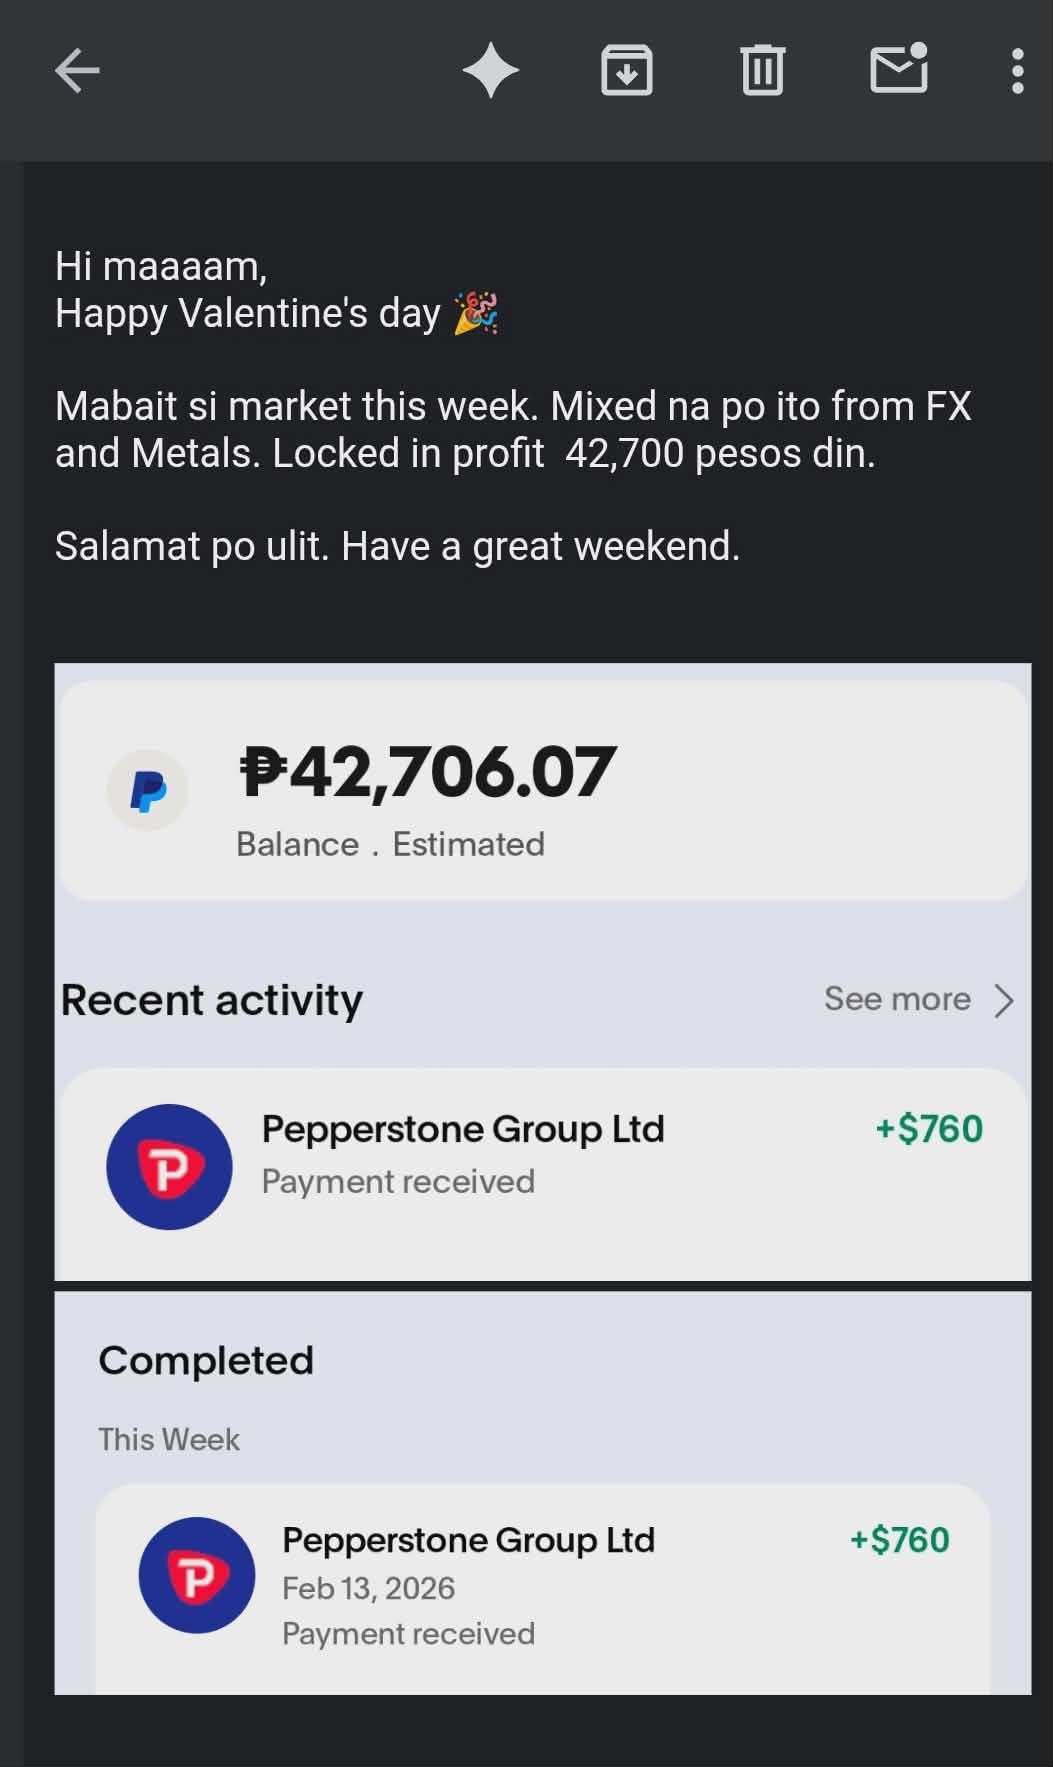Tap the Balance Estimated label
The width and height of the screenshot is (1053, 1767).
coord(390,844)
